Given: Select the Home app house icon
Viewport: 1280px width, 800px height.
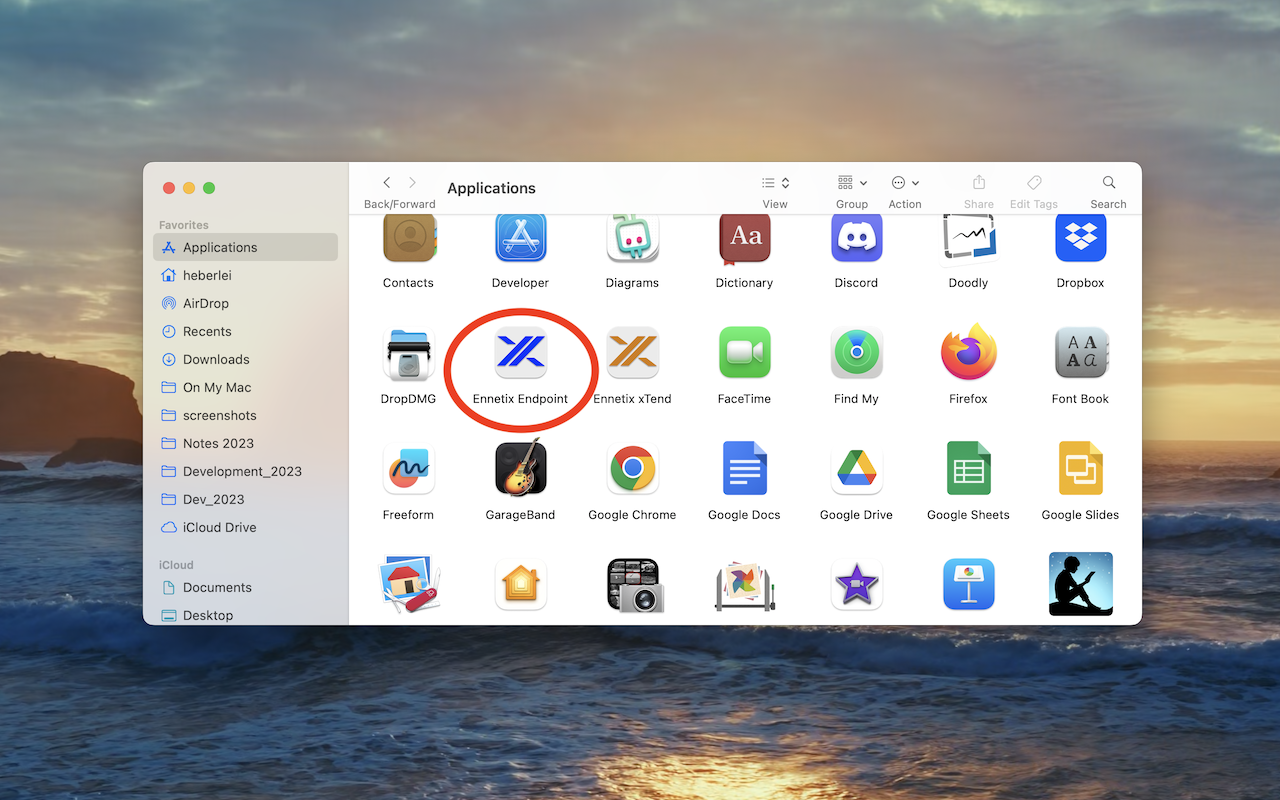Looking at the screenshot, I should tap(520, 584).
